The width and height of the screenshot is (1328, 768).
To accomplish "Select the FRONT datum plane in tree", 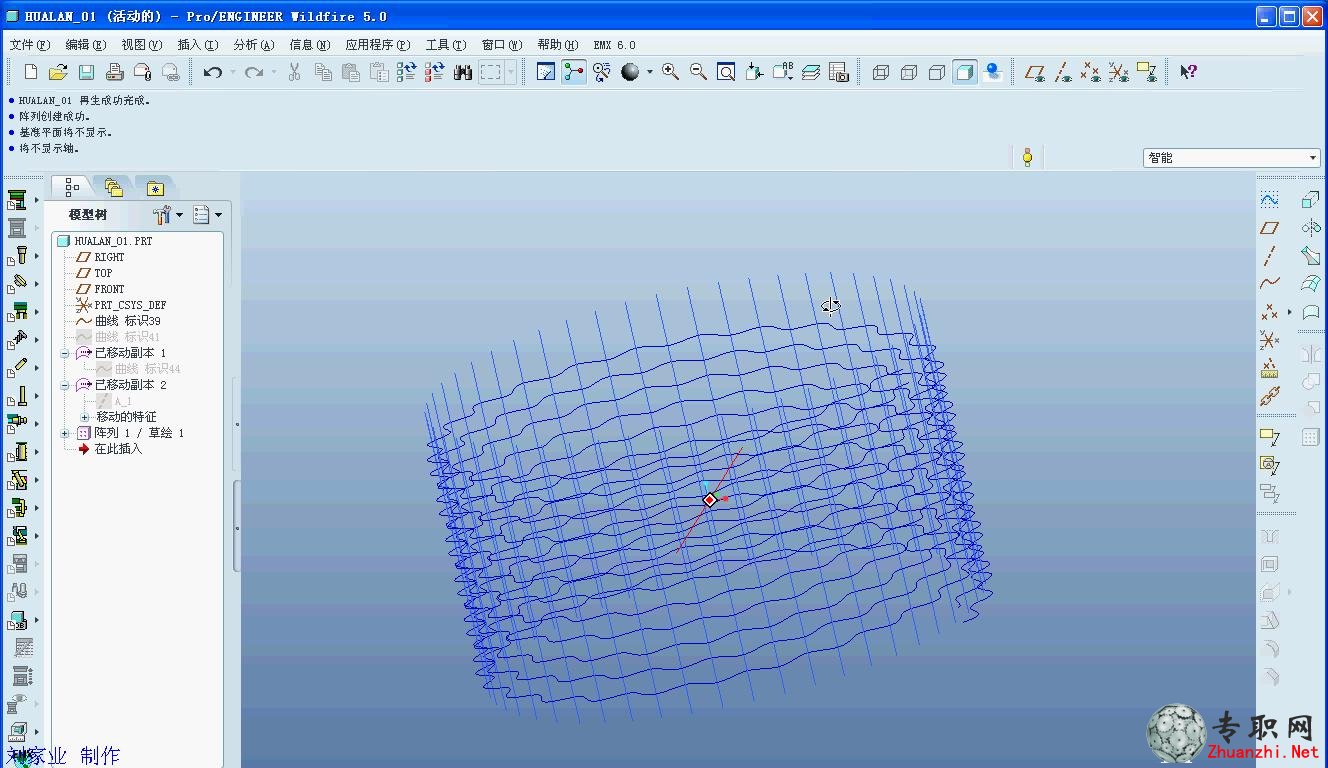I will tap(100, 289).
